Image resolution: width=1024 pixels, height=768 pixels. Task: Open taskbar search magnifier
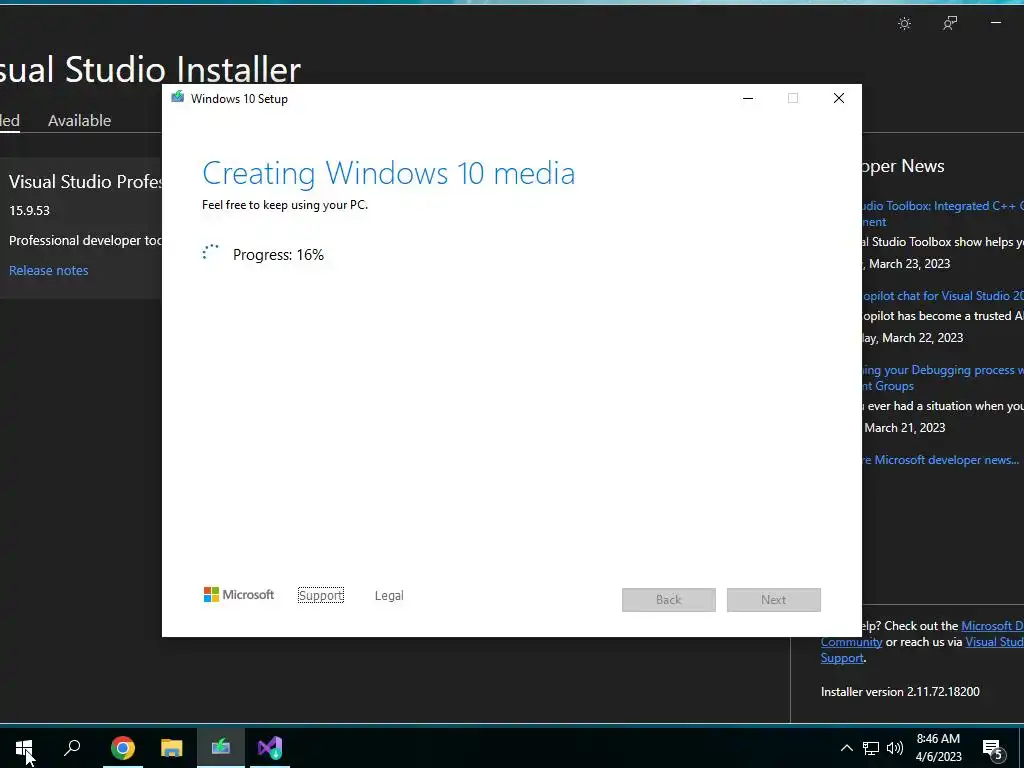72,748
